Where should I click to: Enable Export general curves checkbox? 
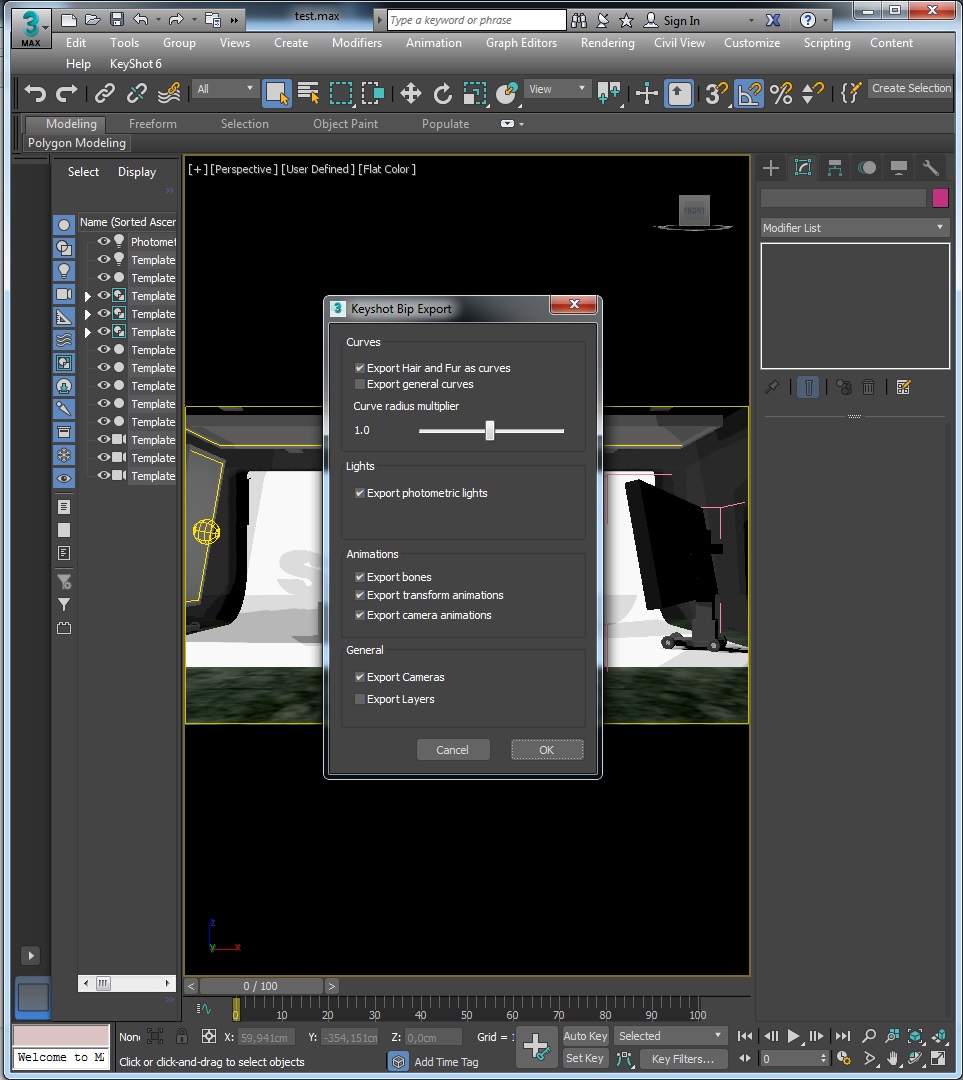360,384
